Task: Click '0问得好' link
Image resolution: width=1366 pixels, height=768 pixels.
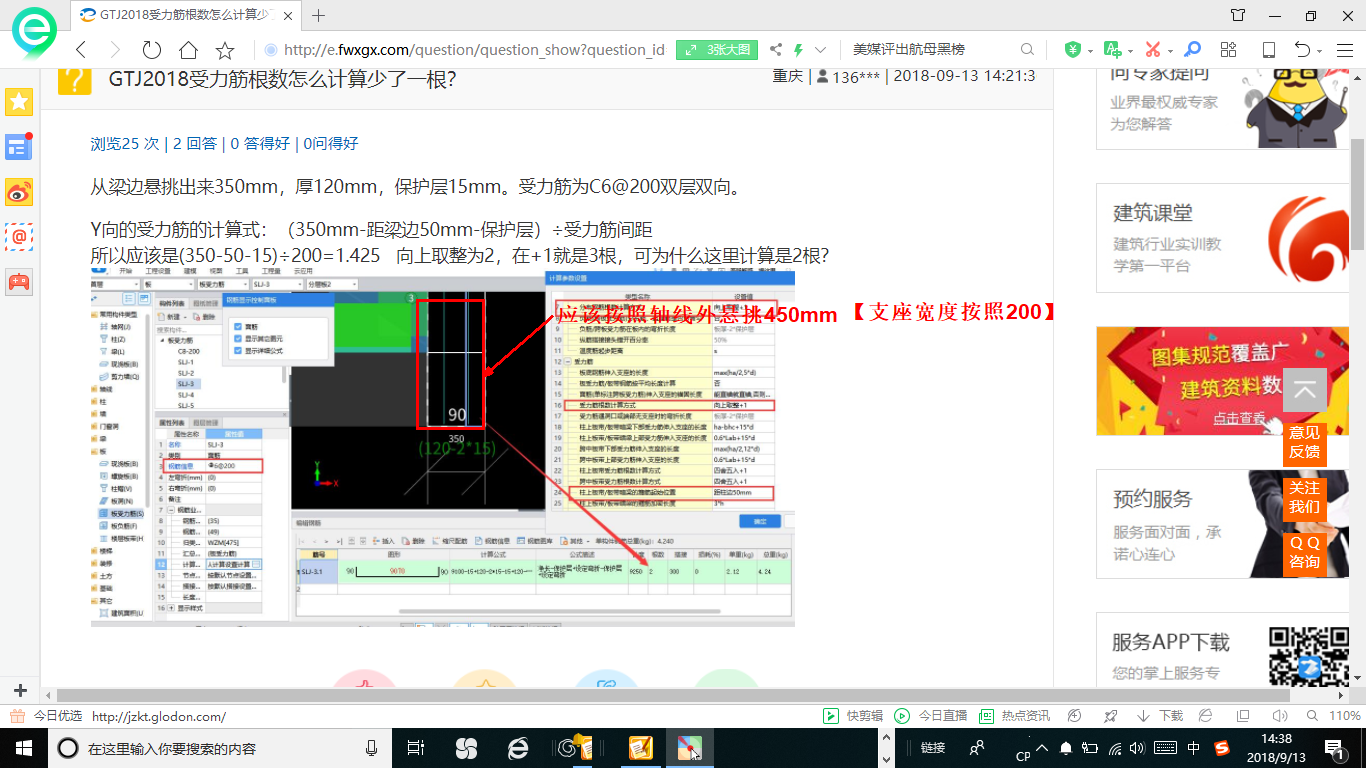Action: point(331,144)
